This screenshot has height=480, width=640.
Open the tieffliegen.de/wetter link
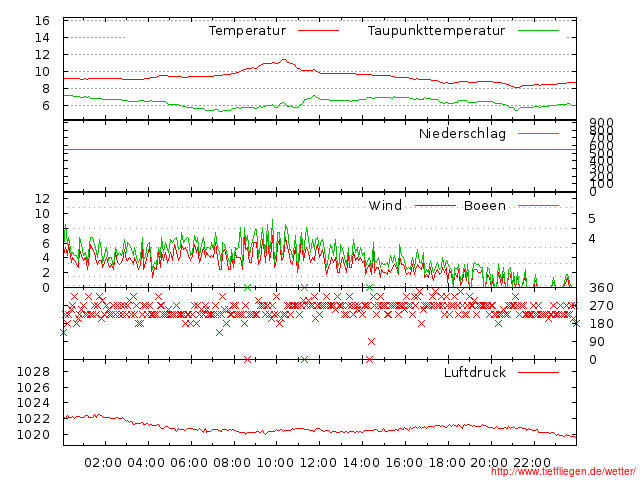563,472
